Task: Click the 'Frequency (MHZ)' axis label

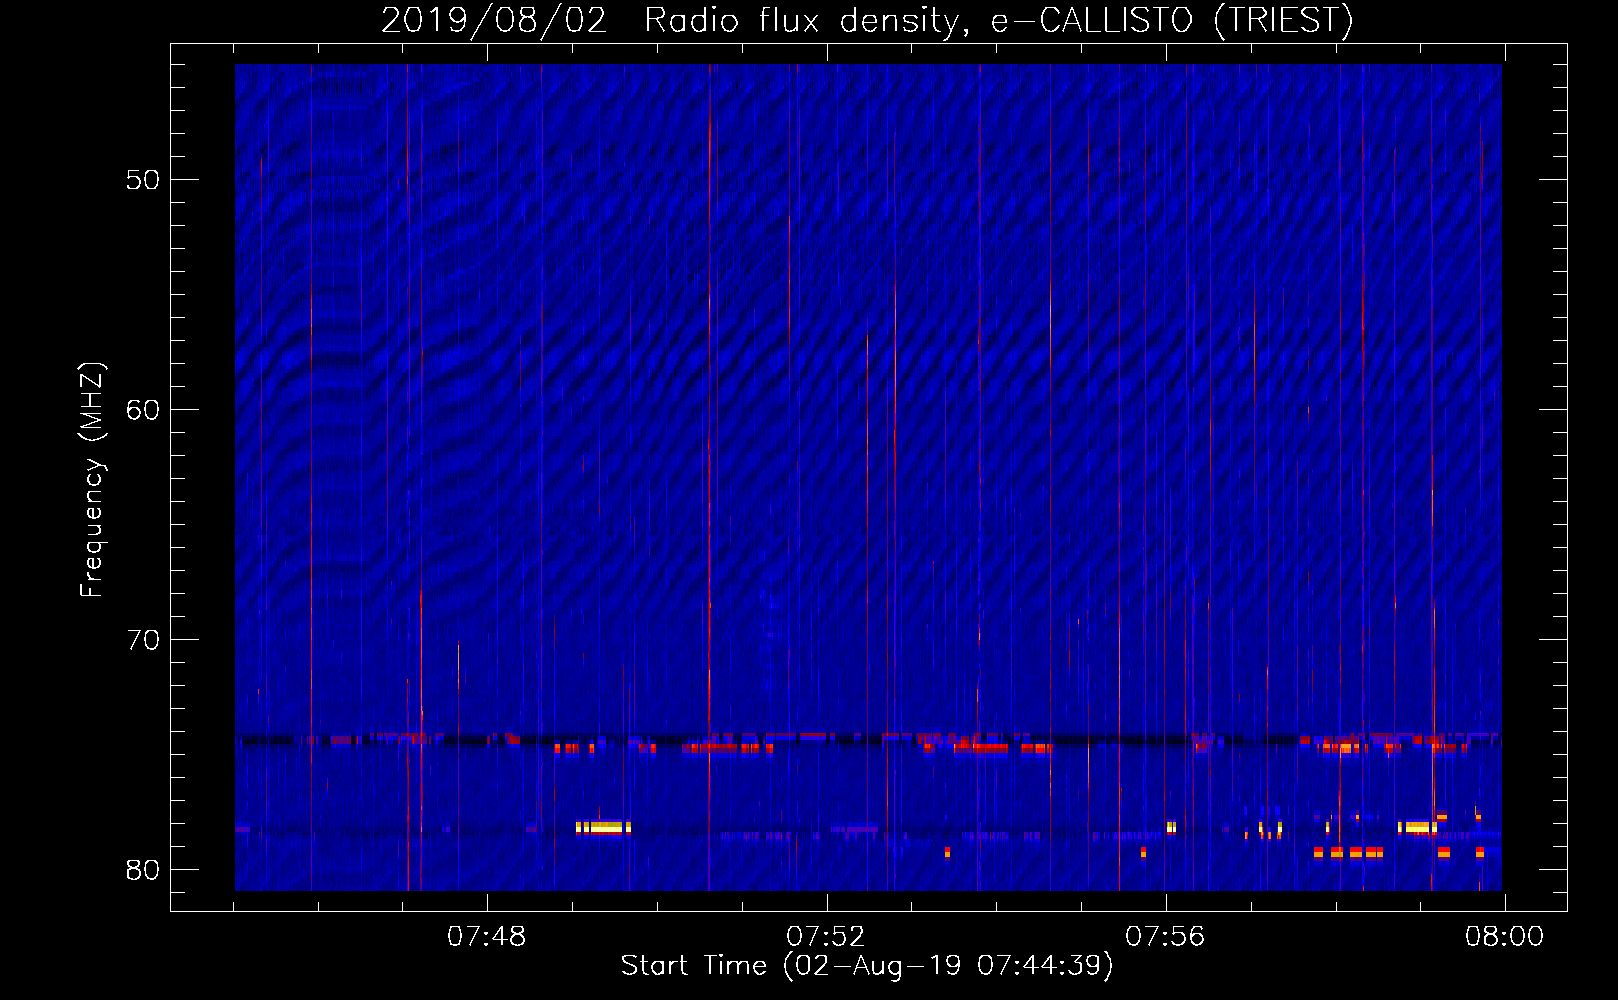Action: [x=92, y=480]
